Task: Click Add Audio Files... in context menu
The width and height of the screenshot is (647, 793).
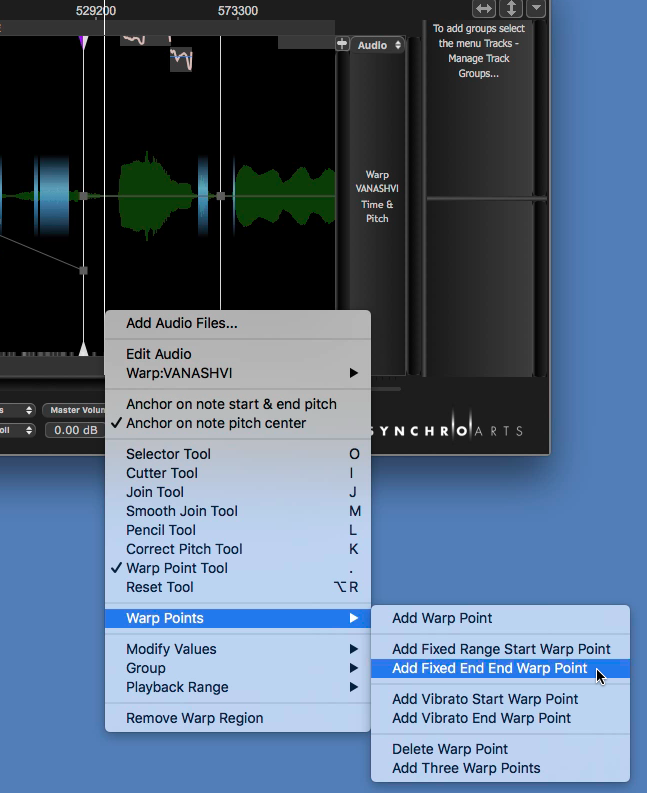Action: pos(182,323)
